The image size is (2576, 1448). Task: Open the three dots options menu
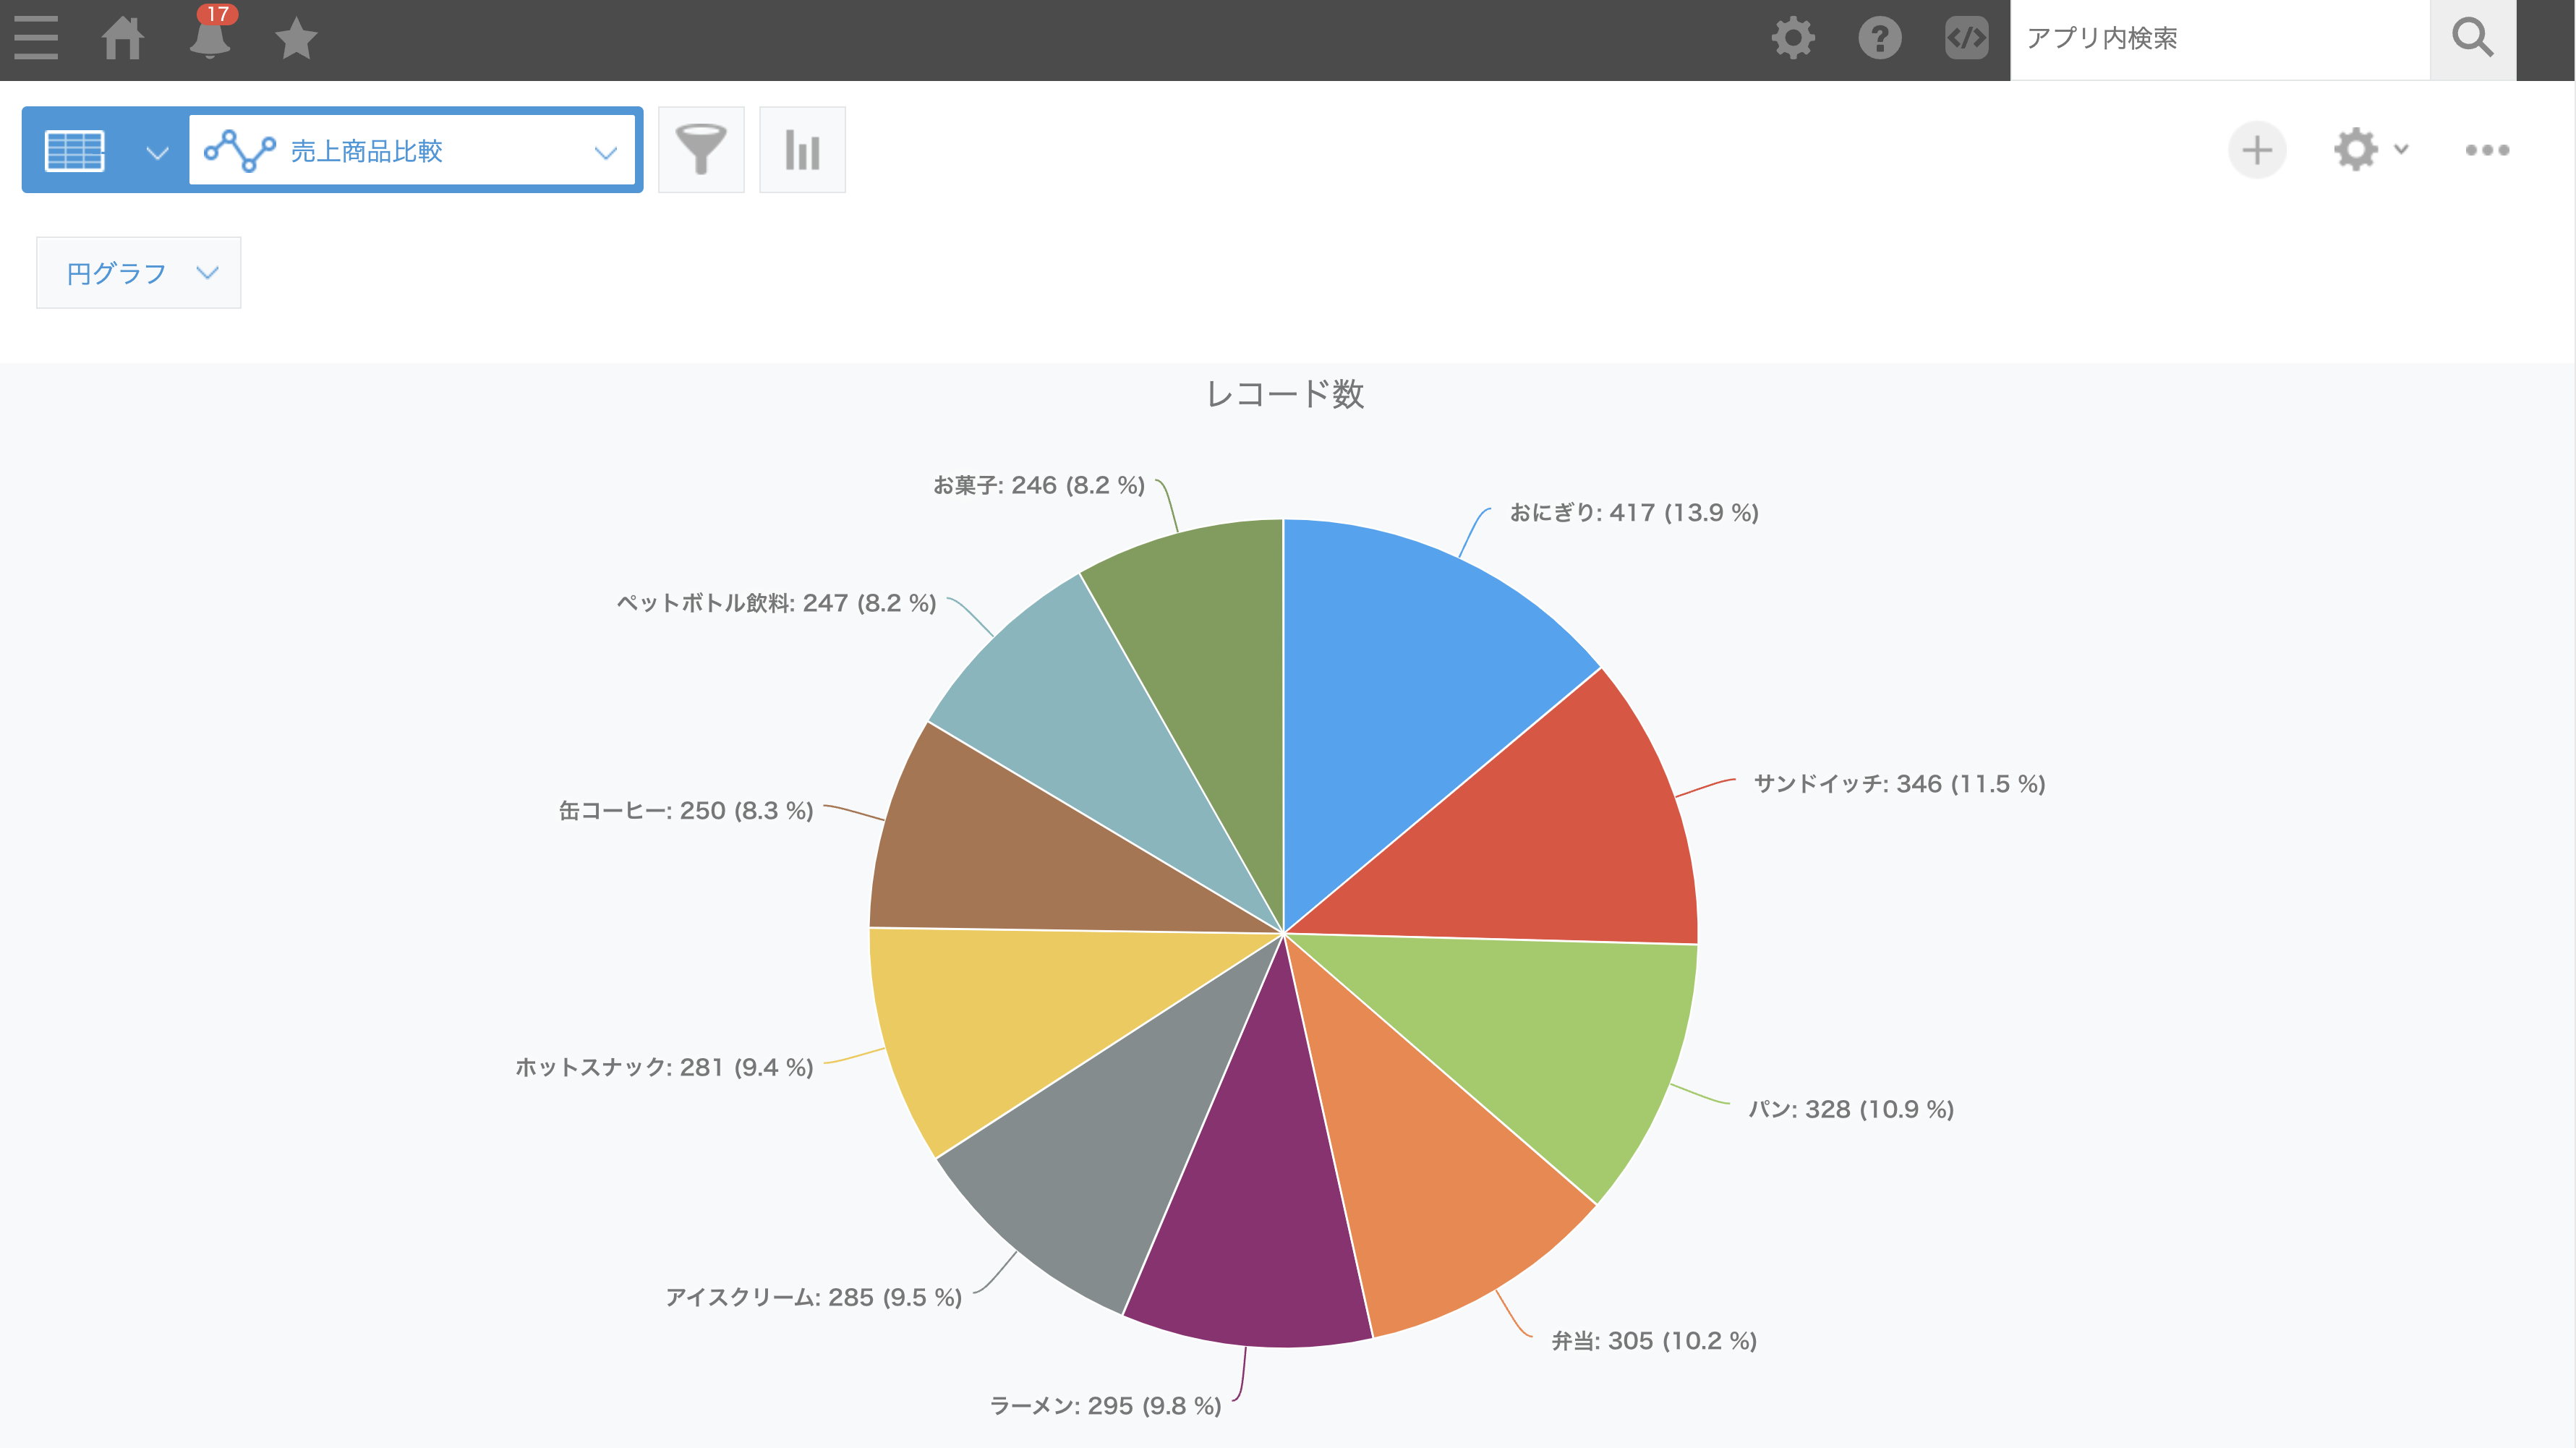[x=2487, y=150]
